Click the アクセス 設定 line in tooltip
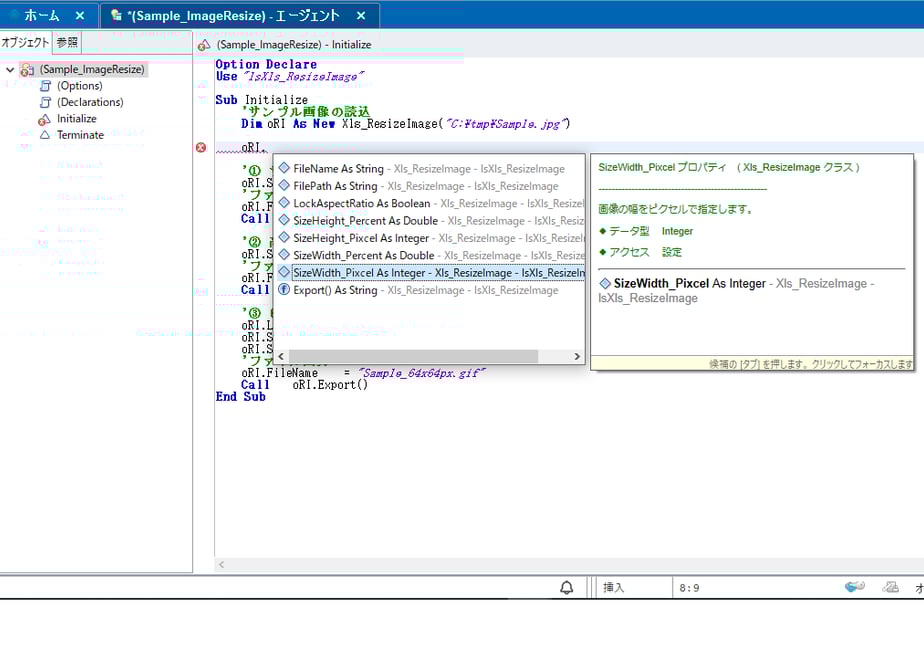Image resolution: width=924 pixels, height=660 pixels. 641,252
